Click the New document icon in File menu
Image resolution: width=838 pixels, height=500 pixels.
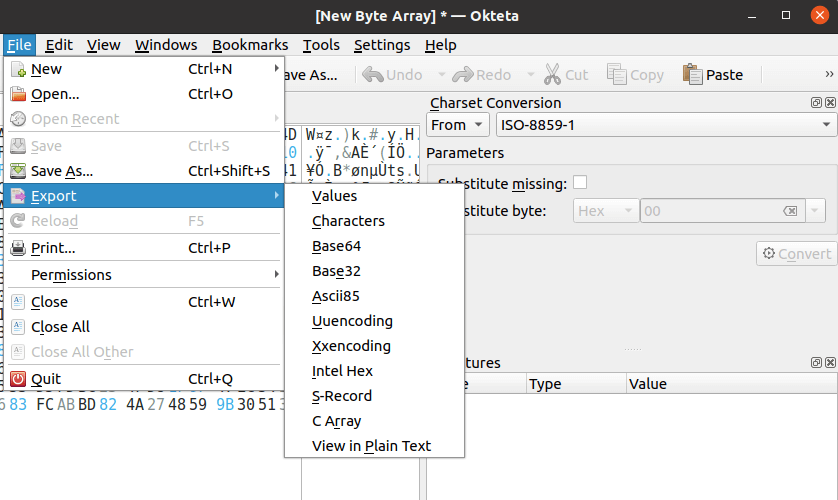18,69
